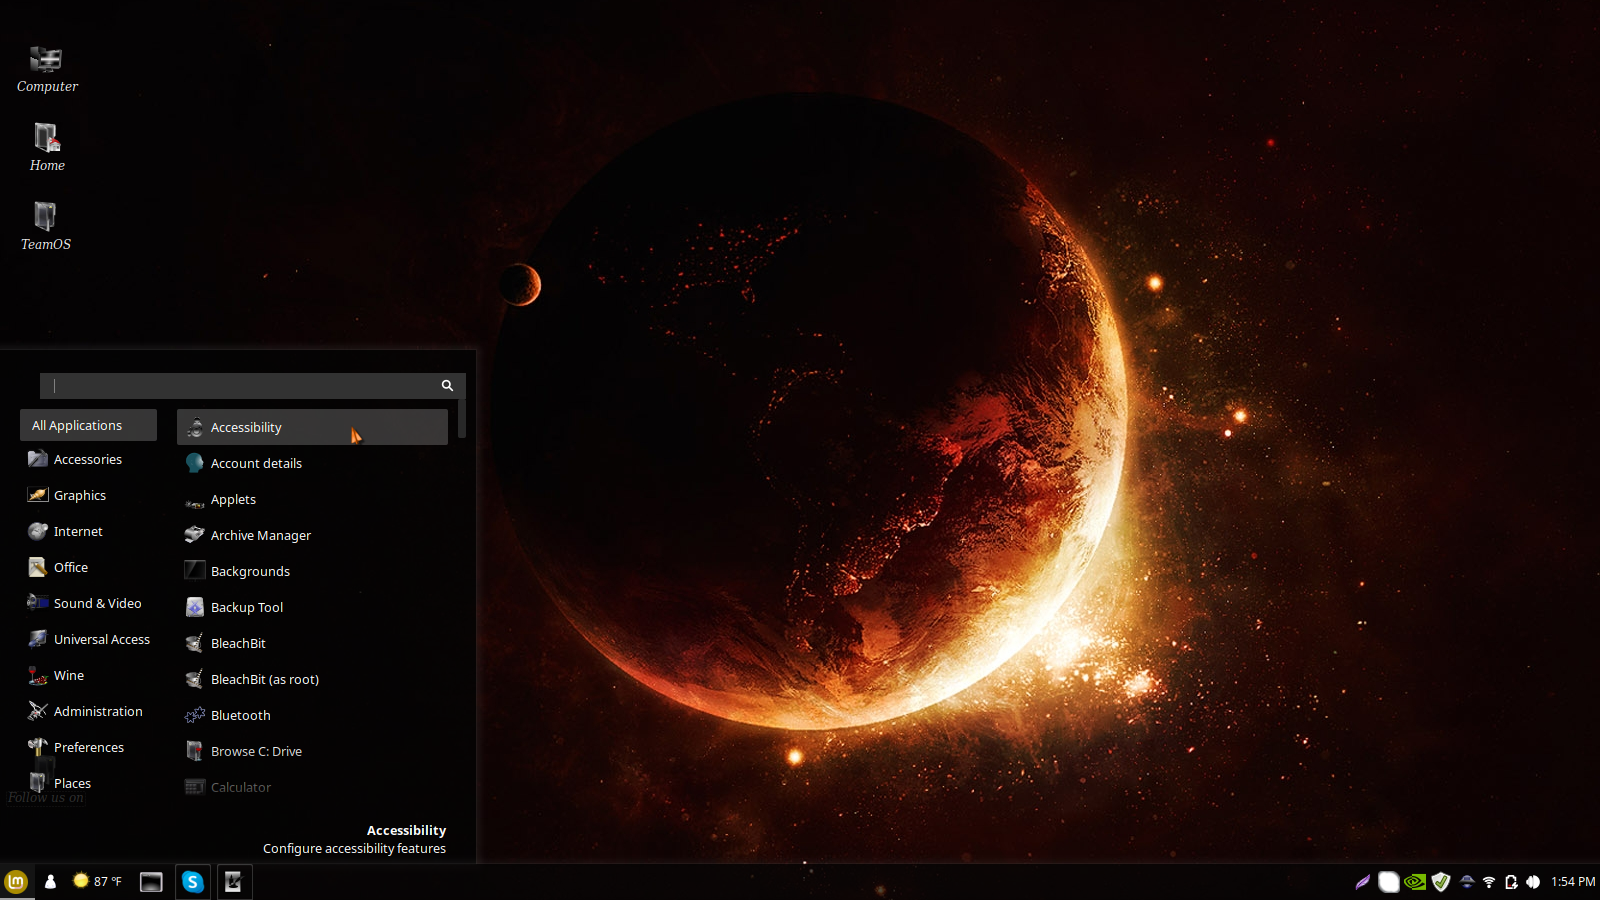The height and width of the screenshot is (900, 1600).
Task: Open the Places category
Action: pos(88,783)
